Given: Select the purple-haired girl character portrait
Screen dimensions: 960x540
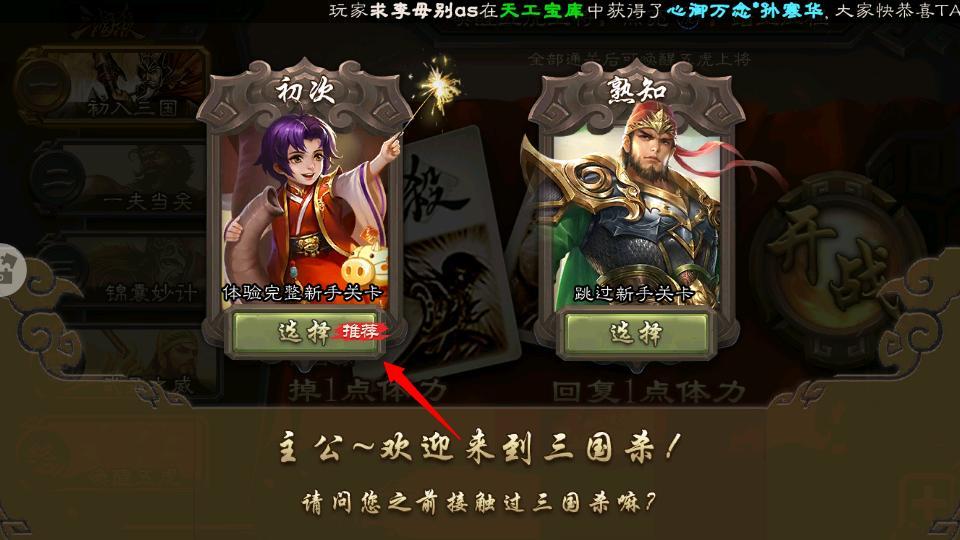Looking at the screenshot, I should [305, 211].
